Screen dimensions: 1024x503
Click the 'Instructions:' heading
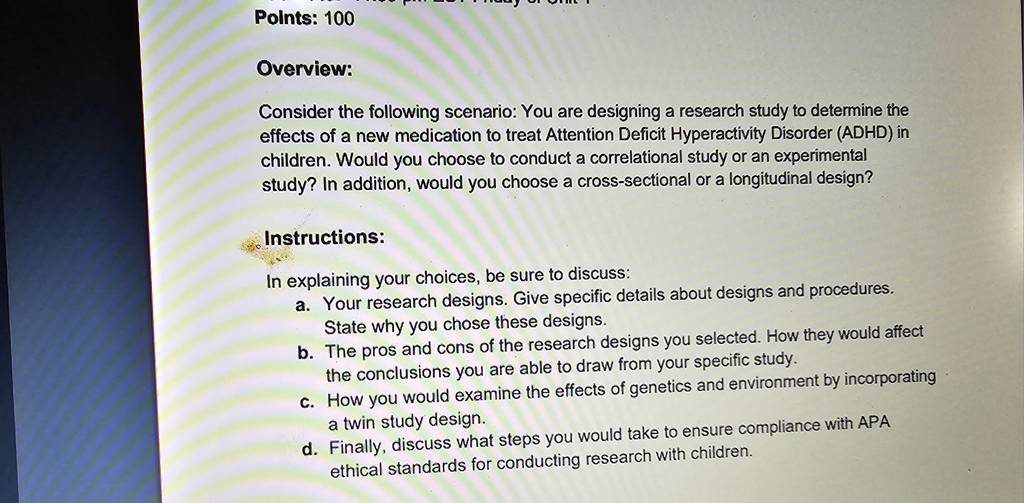click(324, 237)
